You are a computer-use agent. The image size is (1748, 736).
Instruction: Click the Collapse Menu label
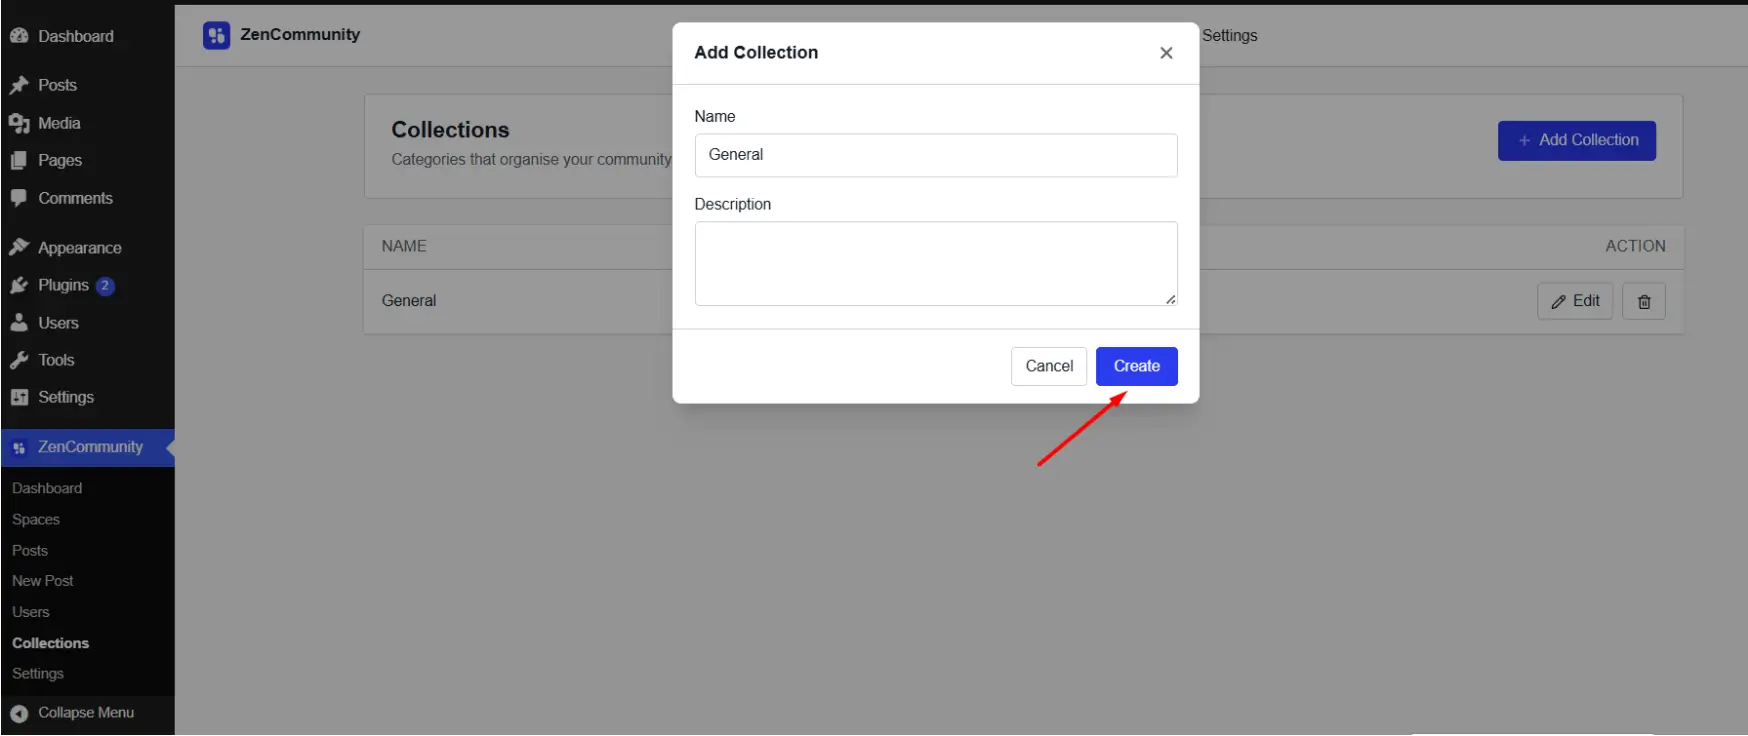(x=86, y=713)
